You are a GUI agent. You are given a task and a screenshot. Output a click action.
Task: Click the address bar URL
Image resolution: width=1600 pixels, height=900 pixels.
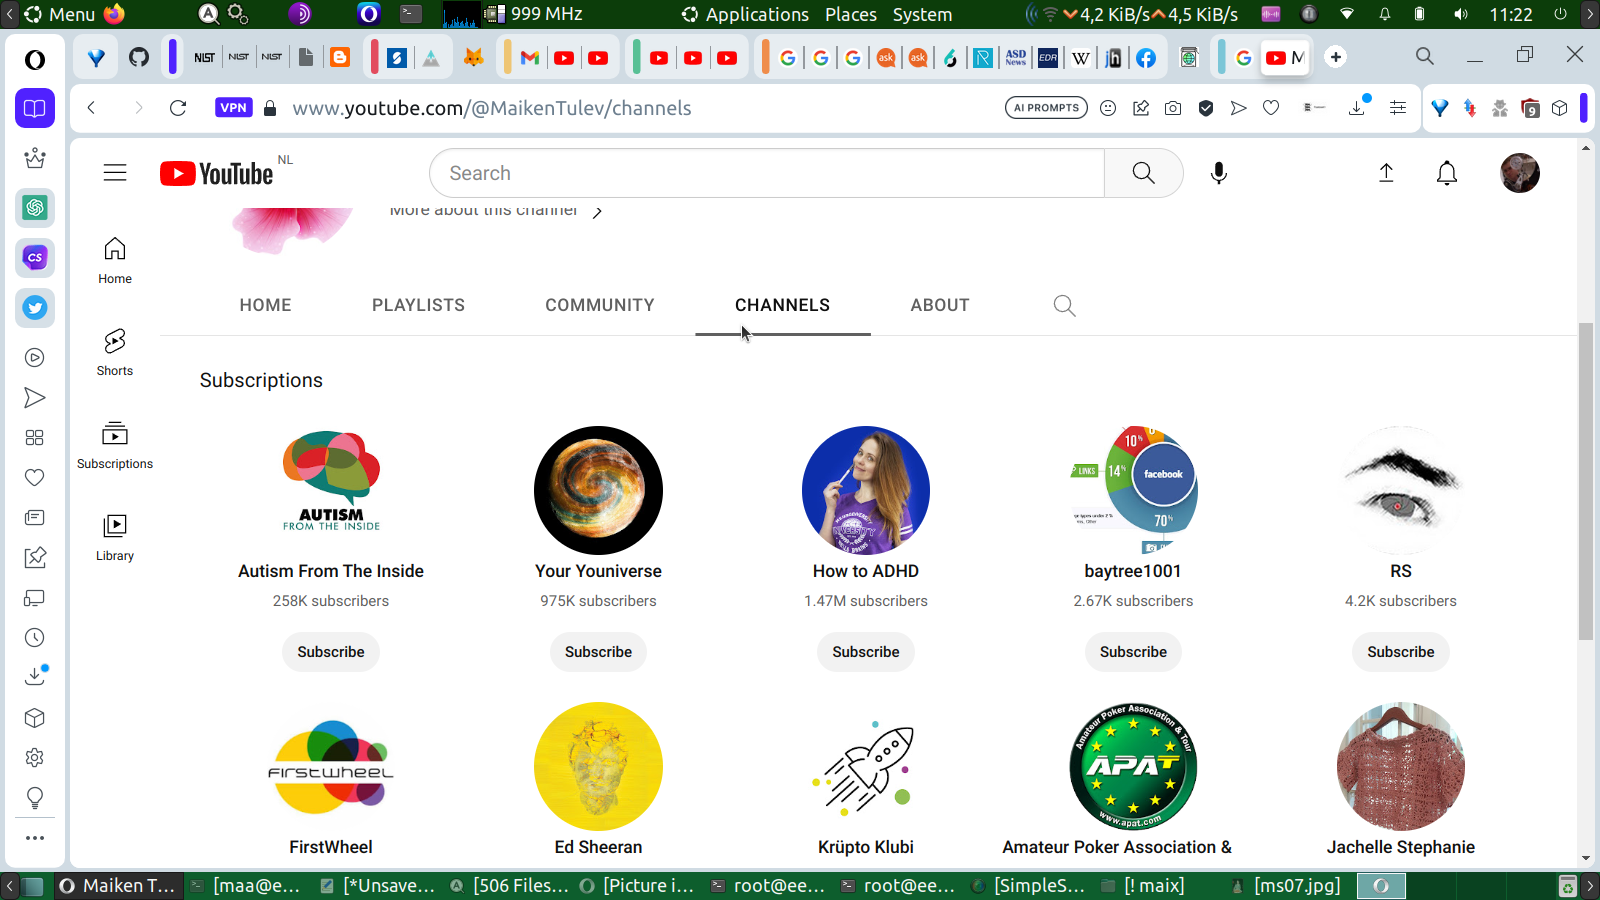(x=492, y=108)
